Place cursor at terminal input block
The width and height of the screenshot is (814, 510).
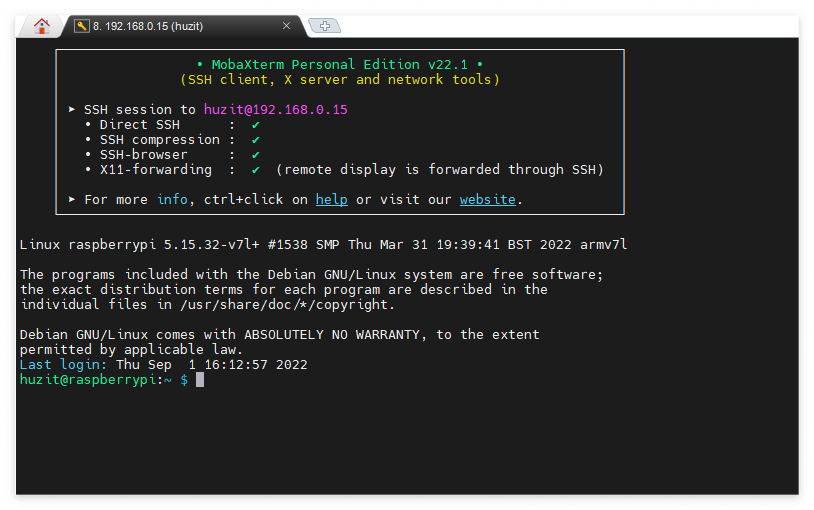(200, 380)
